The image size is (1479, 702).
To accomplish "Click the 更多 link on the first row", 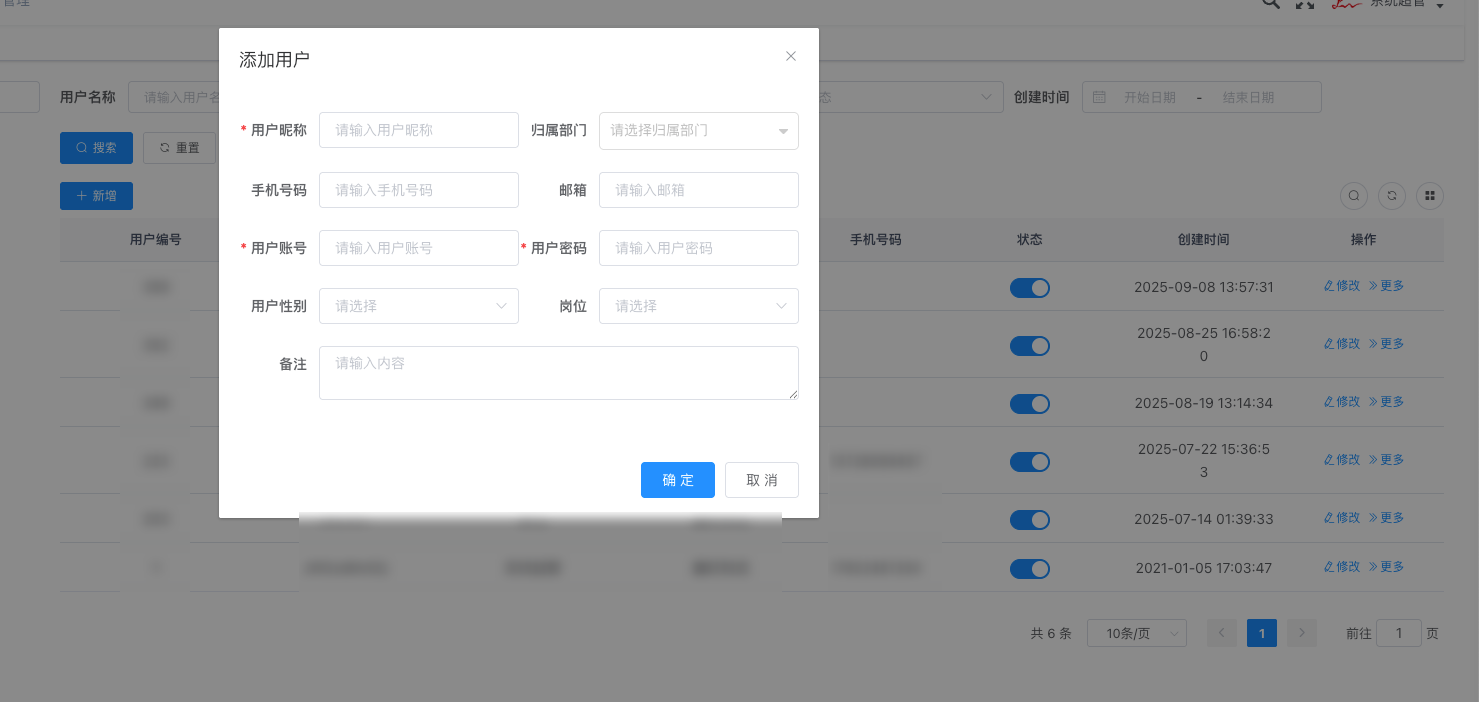I will (x=1389, y=285).
